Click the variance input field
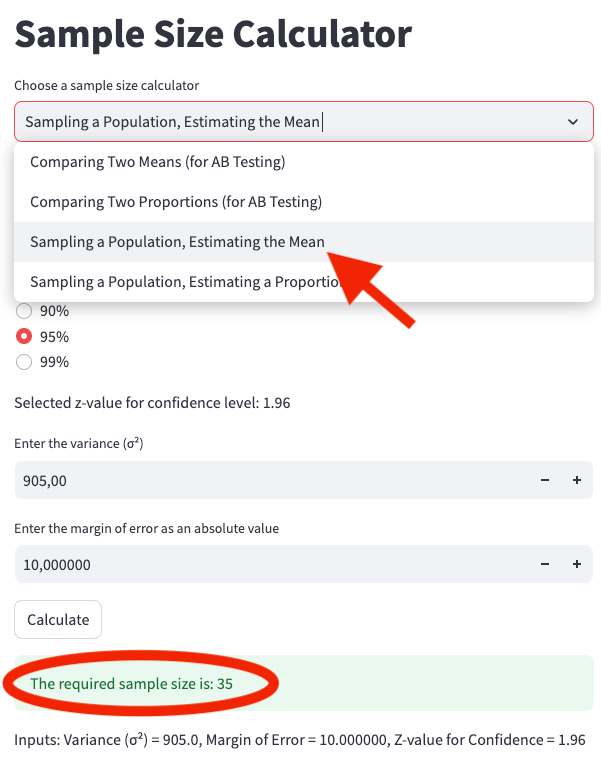Image resolution: width=601 pixels, height=778 pixels. coord(270,481)
